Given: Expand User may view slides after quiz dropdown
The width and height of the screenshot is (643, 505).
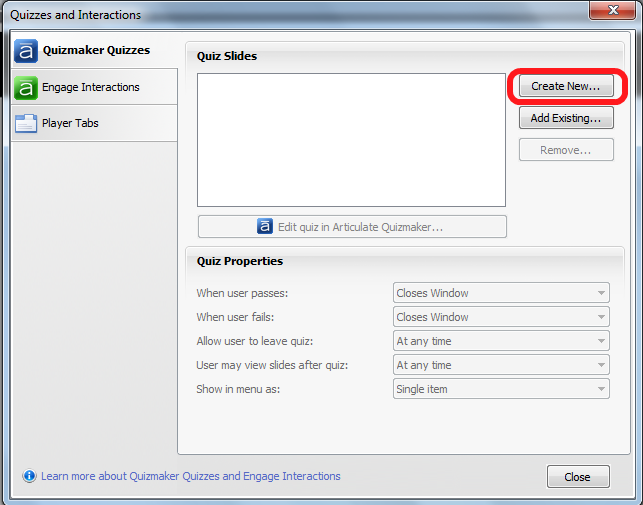Looking at the screenshot, I should click(501, 365).
